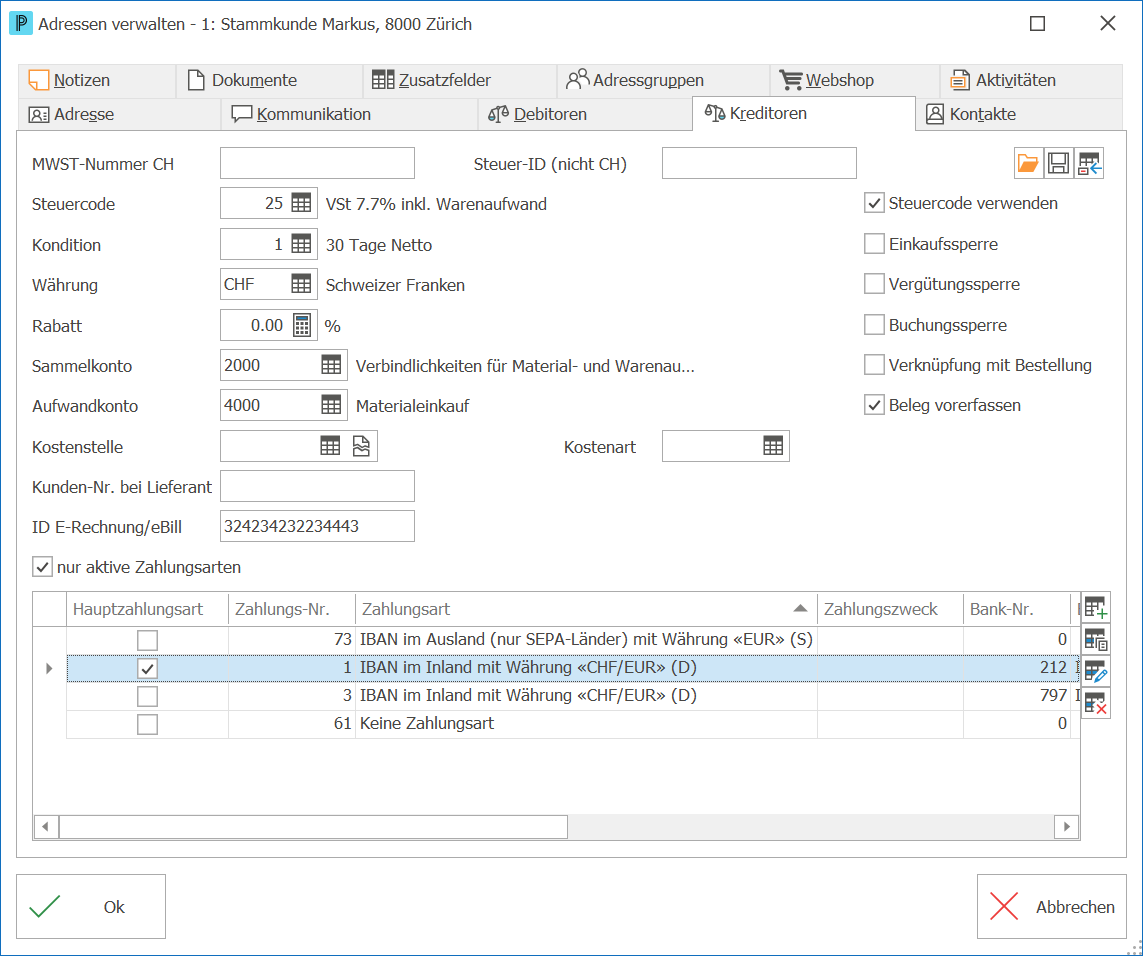
Task: Confirm with the Ok button
Action: [x=91, y=906]
